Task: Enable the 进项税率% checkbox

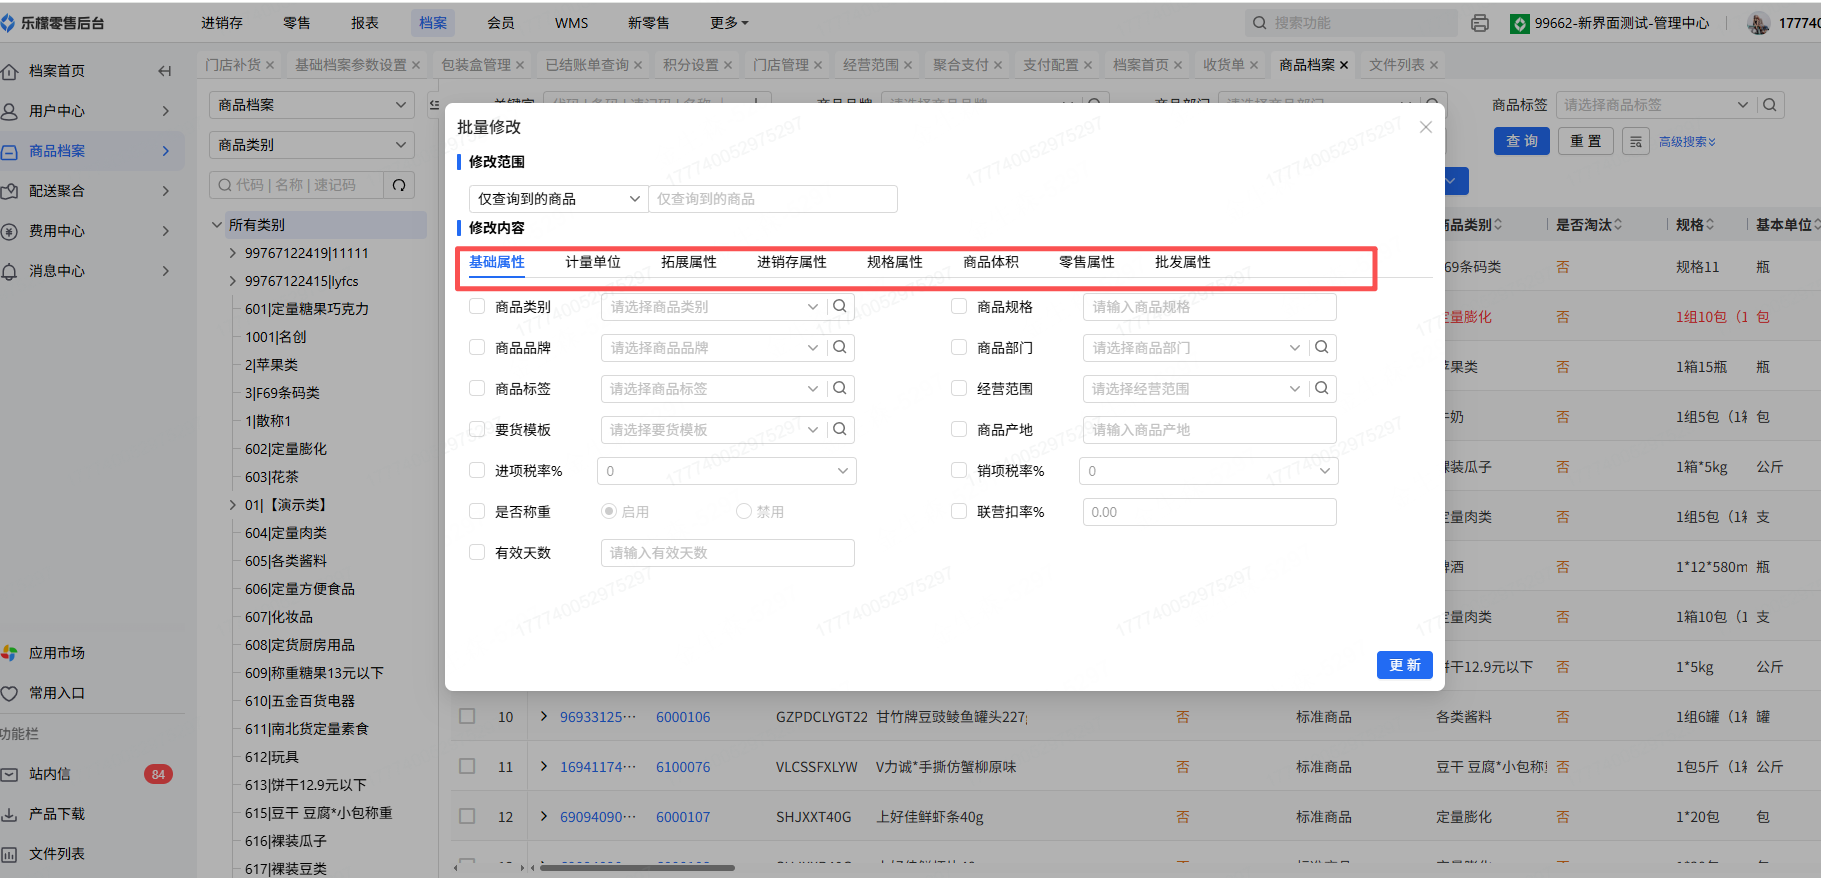Action: (477, 471)
